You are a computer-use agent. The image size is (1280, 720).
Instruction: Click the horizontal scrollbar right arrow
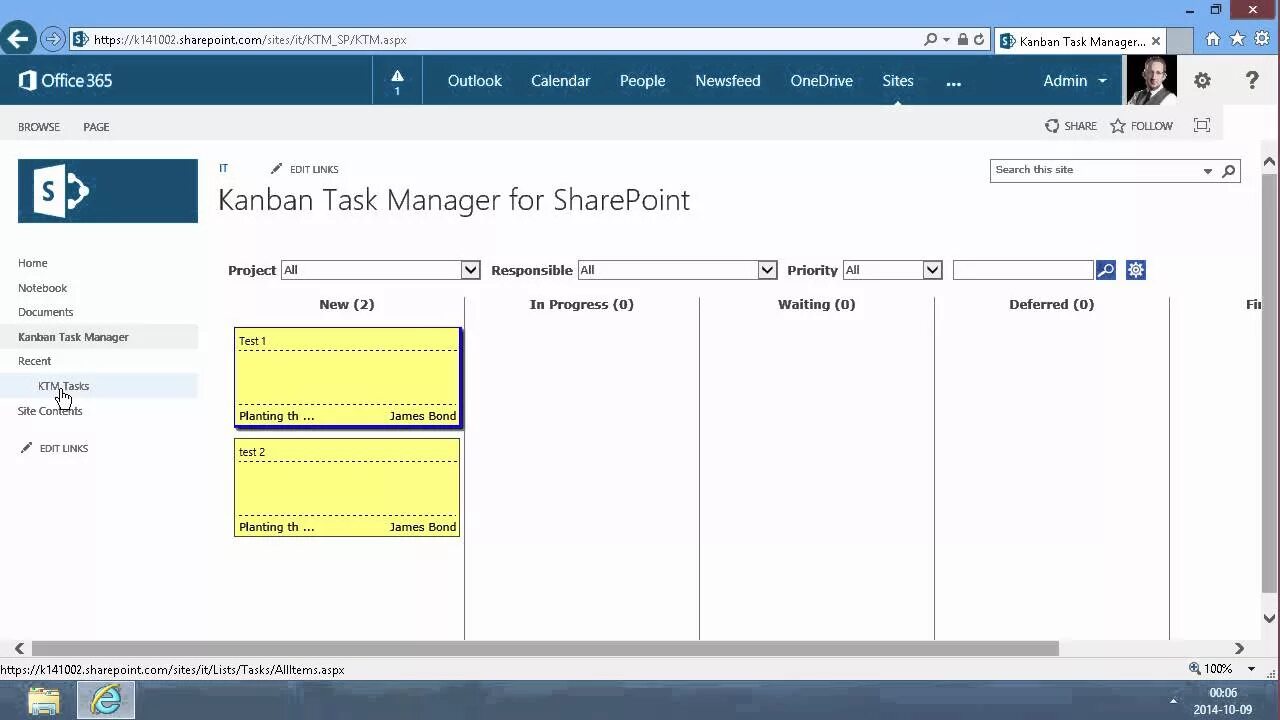pyautogui.click(x=1239, y=648)
